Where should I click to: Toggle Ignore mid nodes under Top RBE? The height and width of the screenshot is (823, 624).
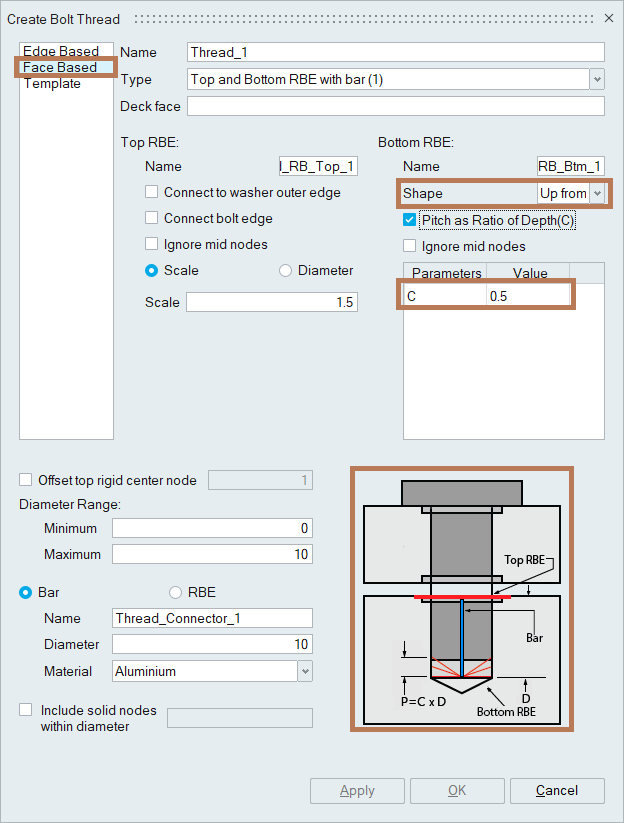152,244
